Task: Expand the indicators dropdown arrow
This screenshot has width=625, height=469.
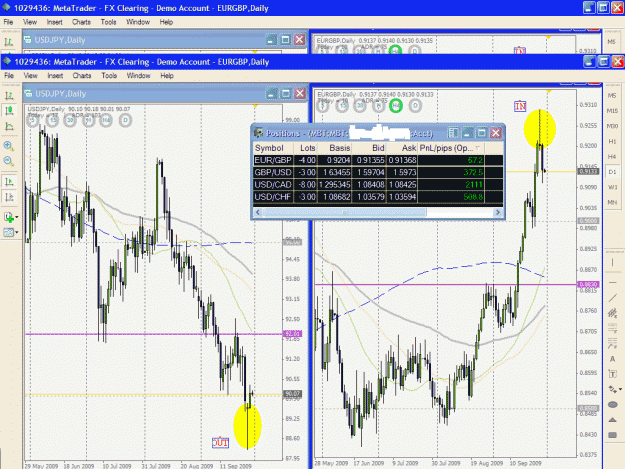Action: coord(17,218)
